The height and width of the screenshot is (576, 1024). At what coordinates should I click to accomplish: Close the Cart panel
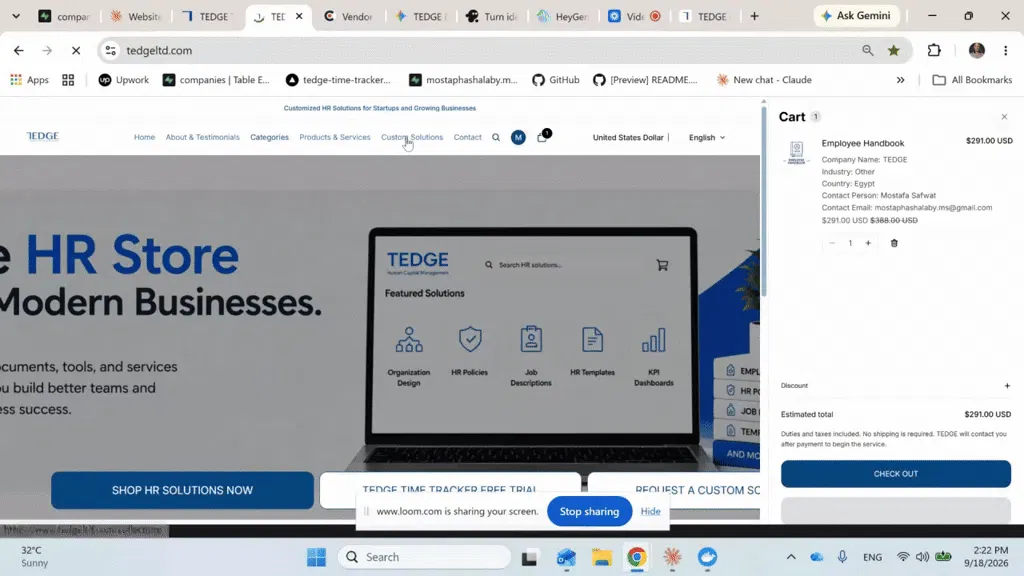click(1004, 117)
